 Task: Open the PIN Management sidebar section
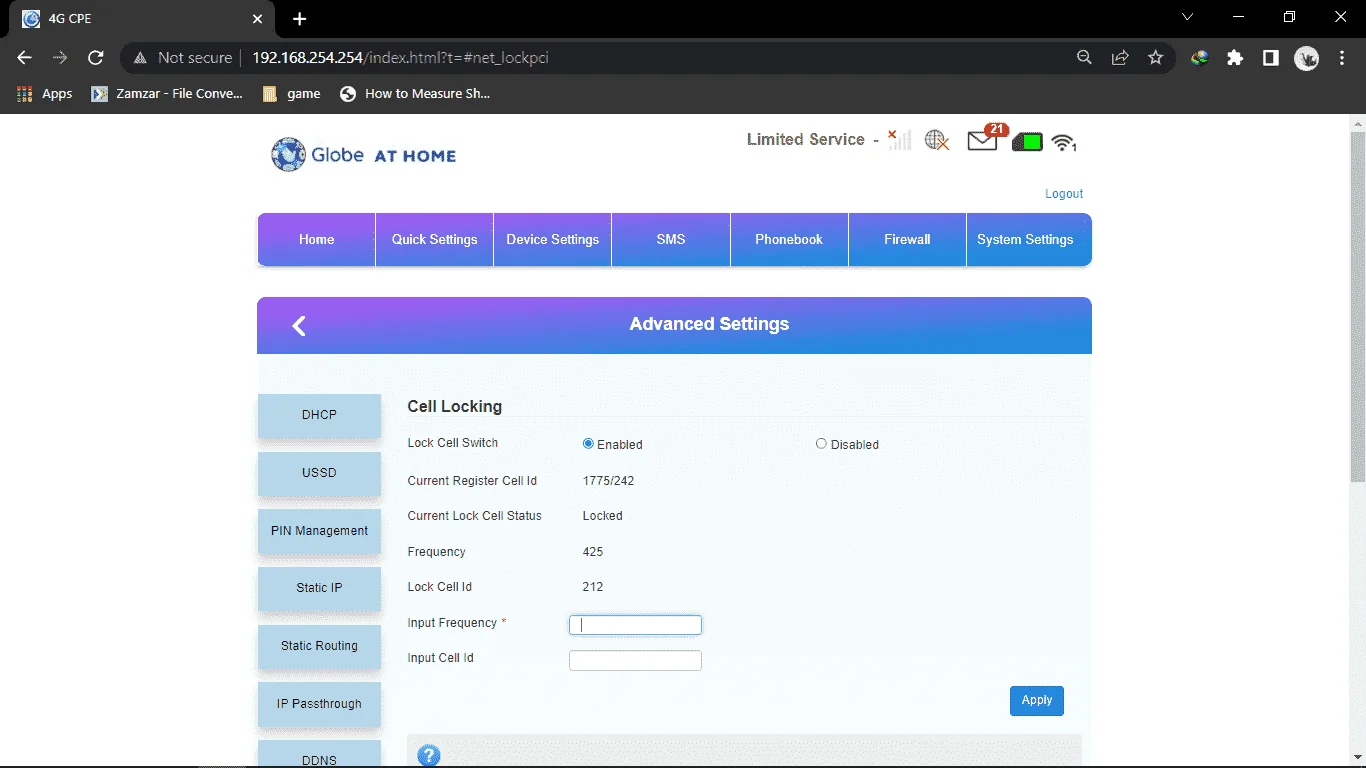point(319,531)
